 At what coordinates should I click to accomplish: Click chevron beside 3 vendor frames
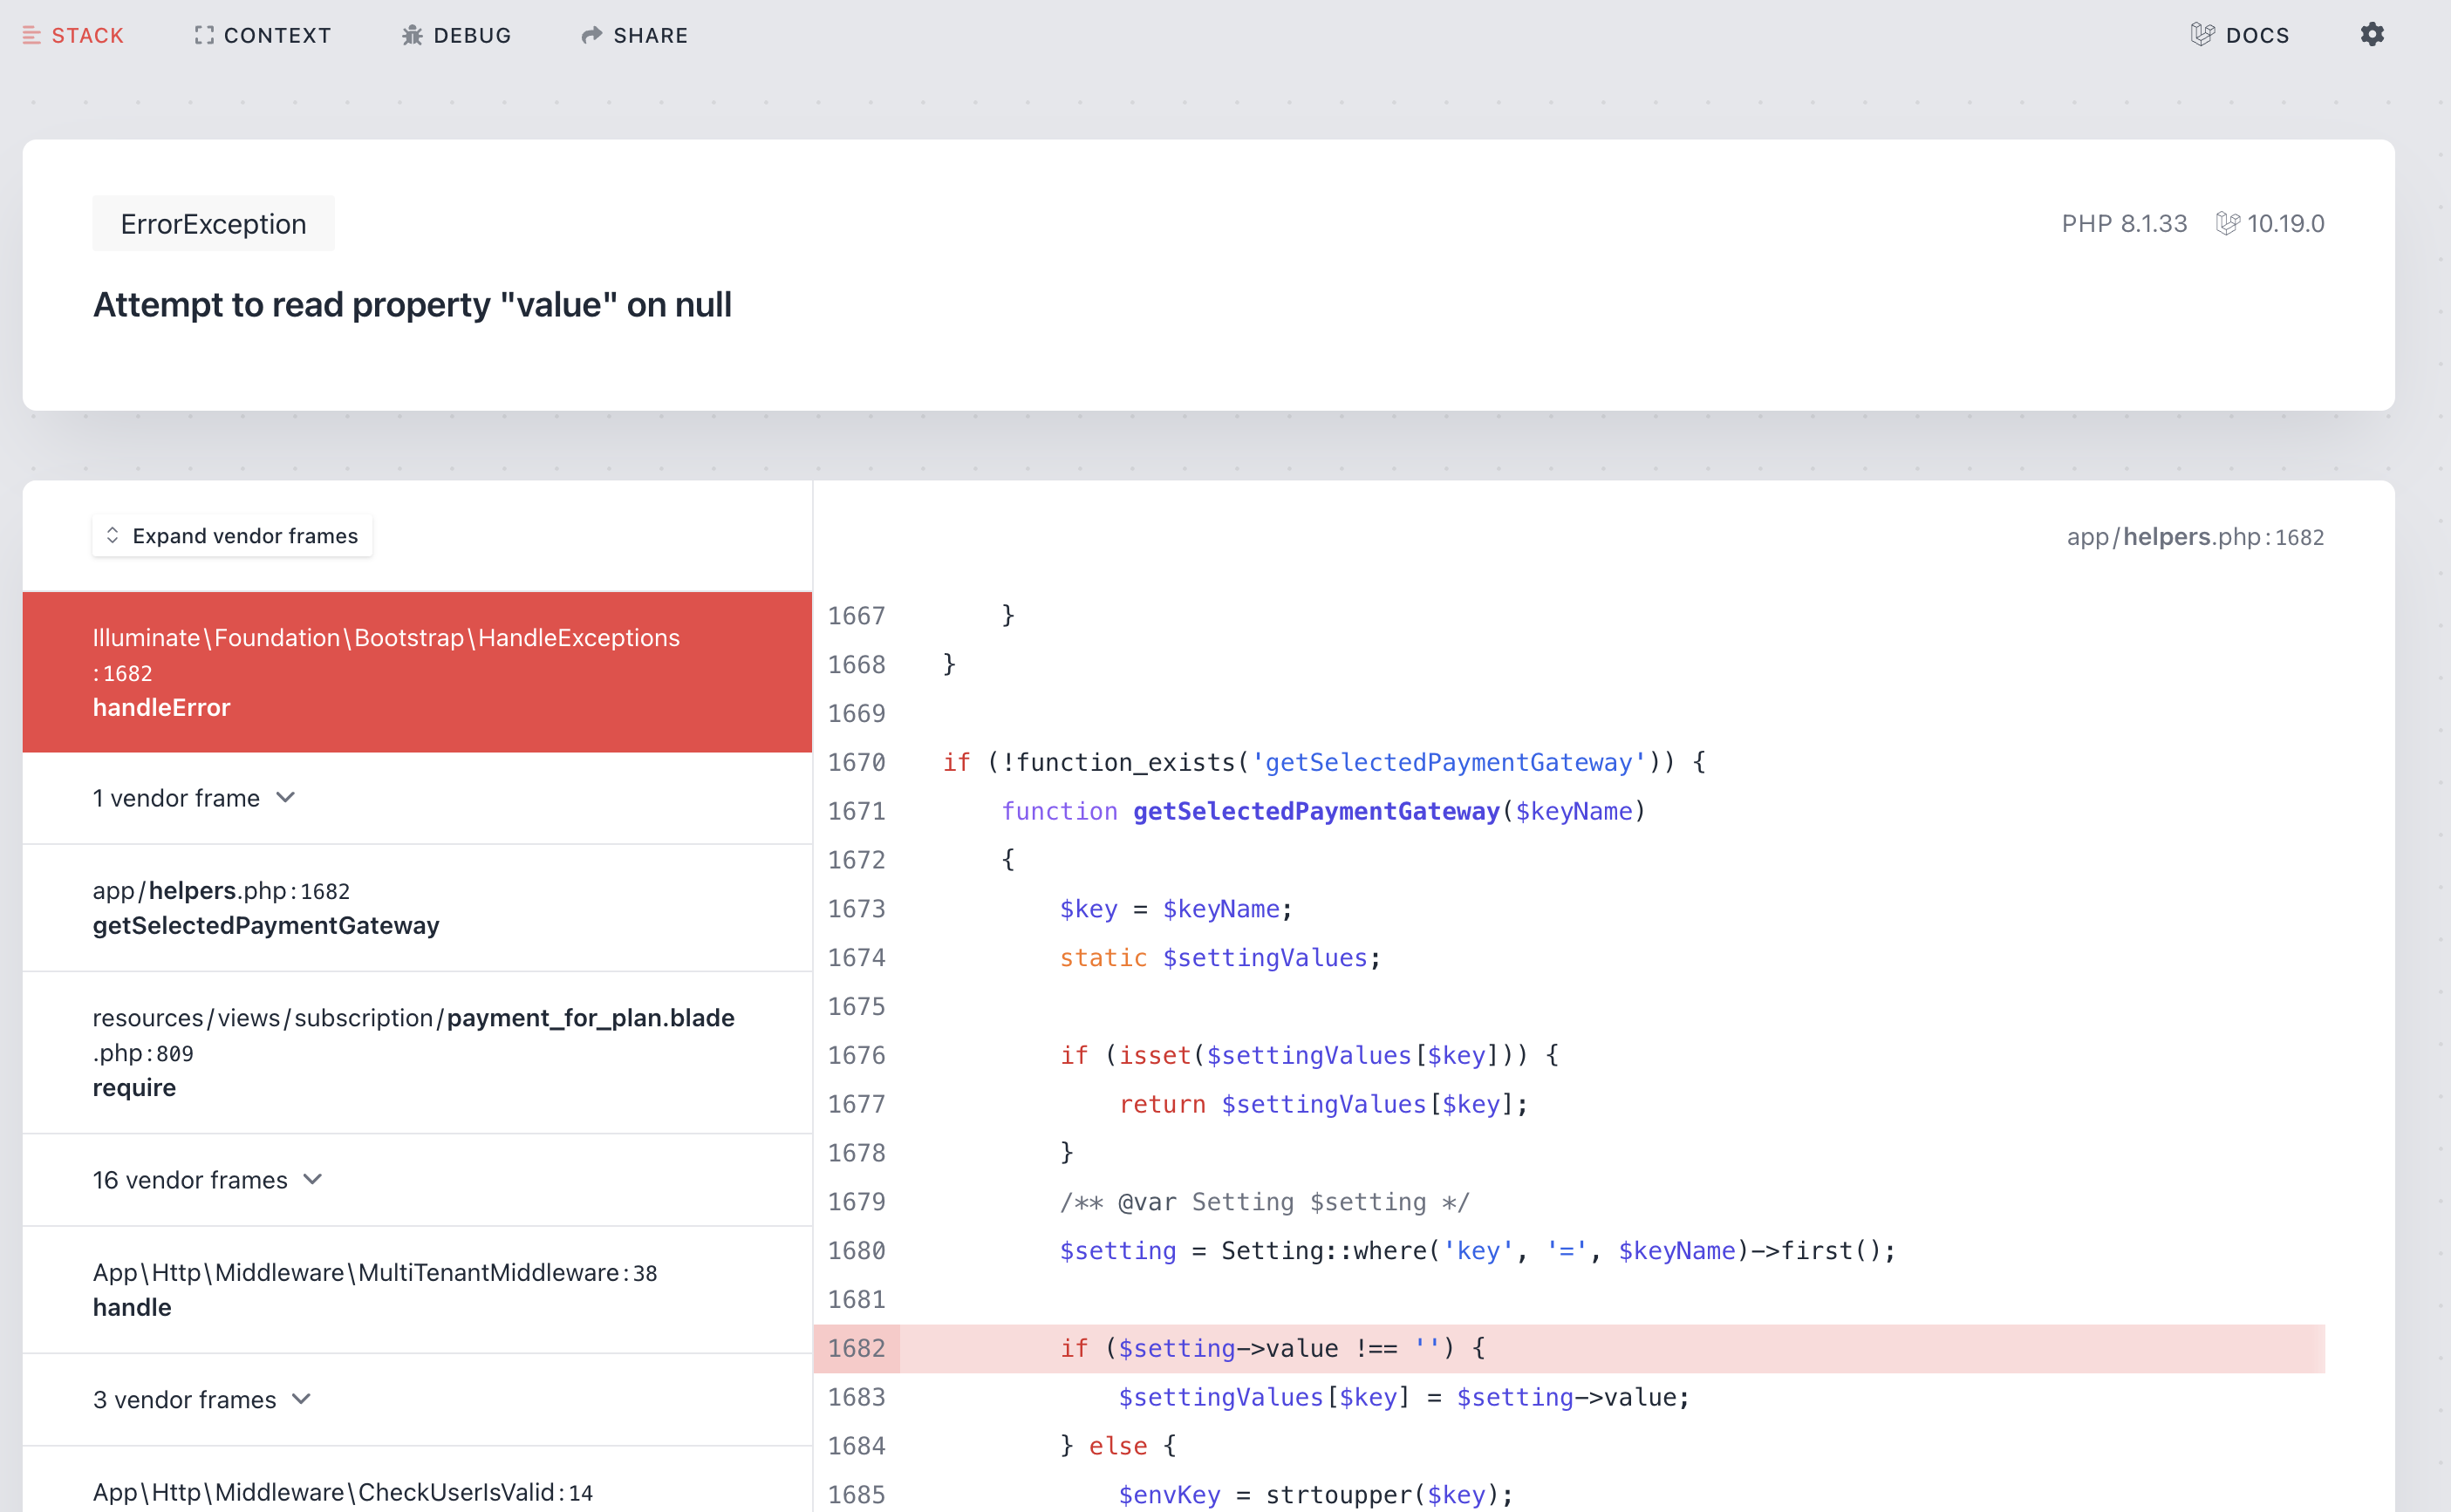pos(302,1399)
